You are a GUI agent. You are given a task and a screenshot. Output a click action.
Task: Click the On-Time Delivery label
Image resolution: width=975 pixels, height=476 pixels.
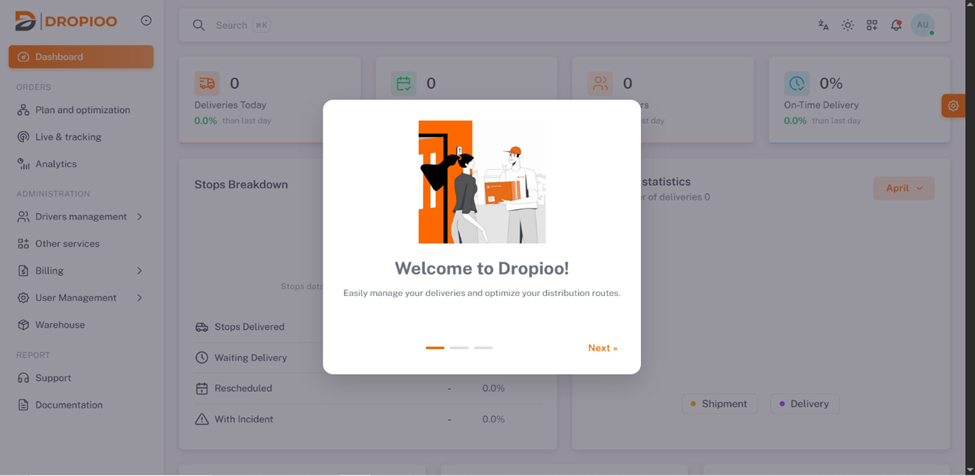[x=821, y=105]
